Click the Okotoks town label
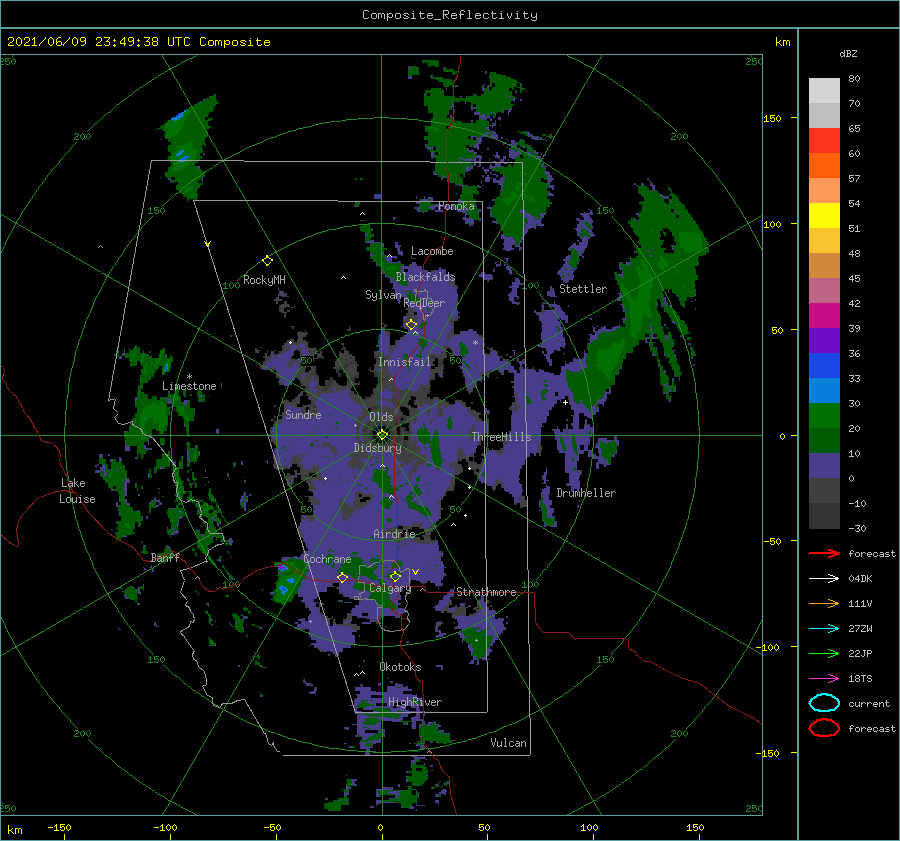The width and height of the screenshot is (900, 841). tap(401, 667)
